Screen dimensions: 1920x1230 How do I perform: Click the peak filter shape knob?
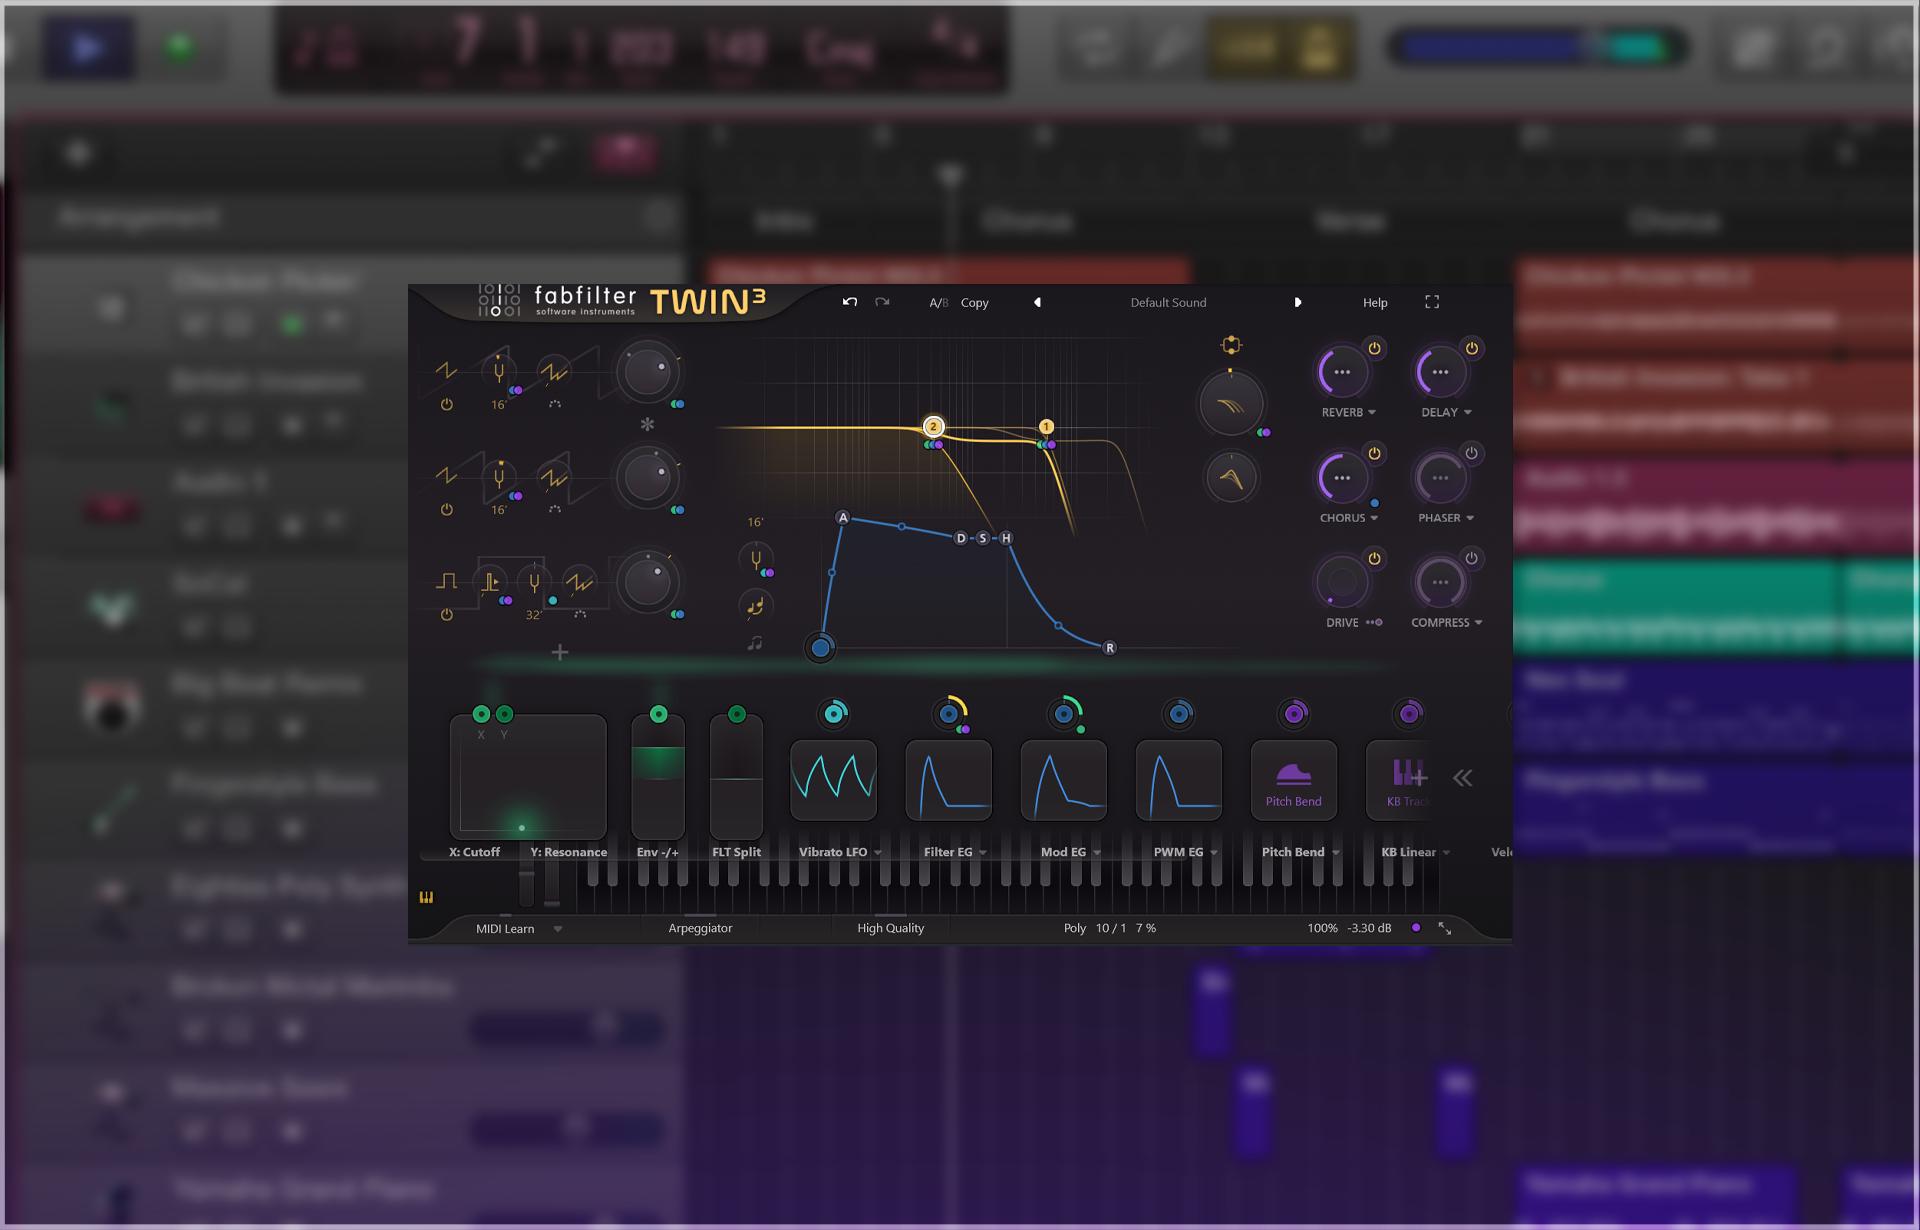1231,478
